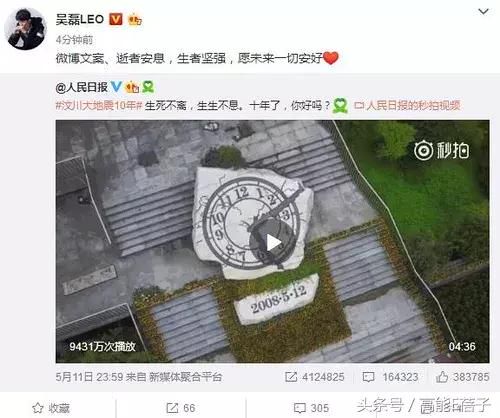Play the embedded earthquake memorial video
Screen dimensions: 500x418
point(273,242)
